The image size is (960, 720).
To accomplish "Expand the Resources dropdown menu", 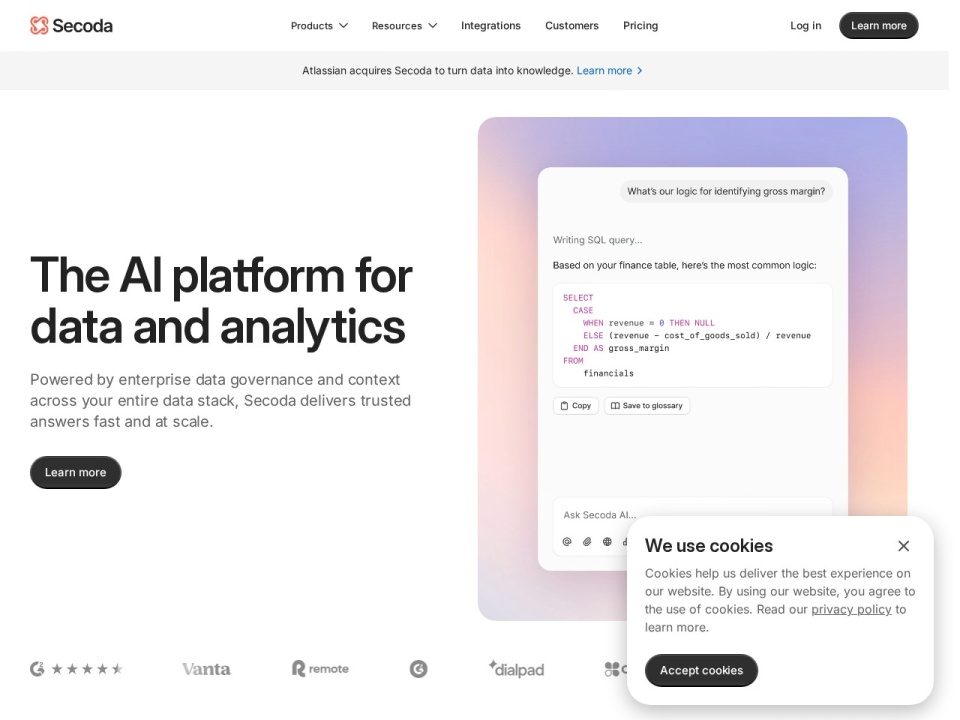I will tap(404, 26).
